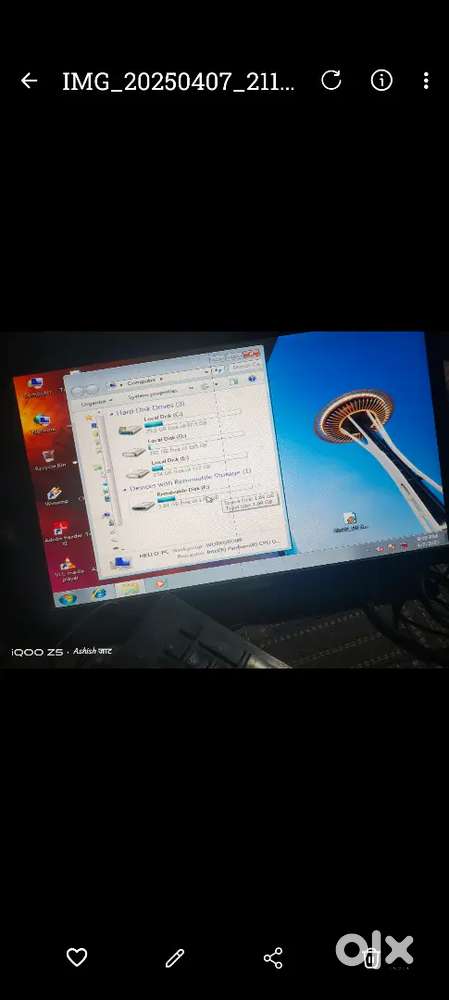This screenshot has height=1000, width=449.
Task: Click the media player taskbar icon in photo
Action: tap(160, 583)
